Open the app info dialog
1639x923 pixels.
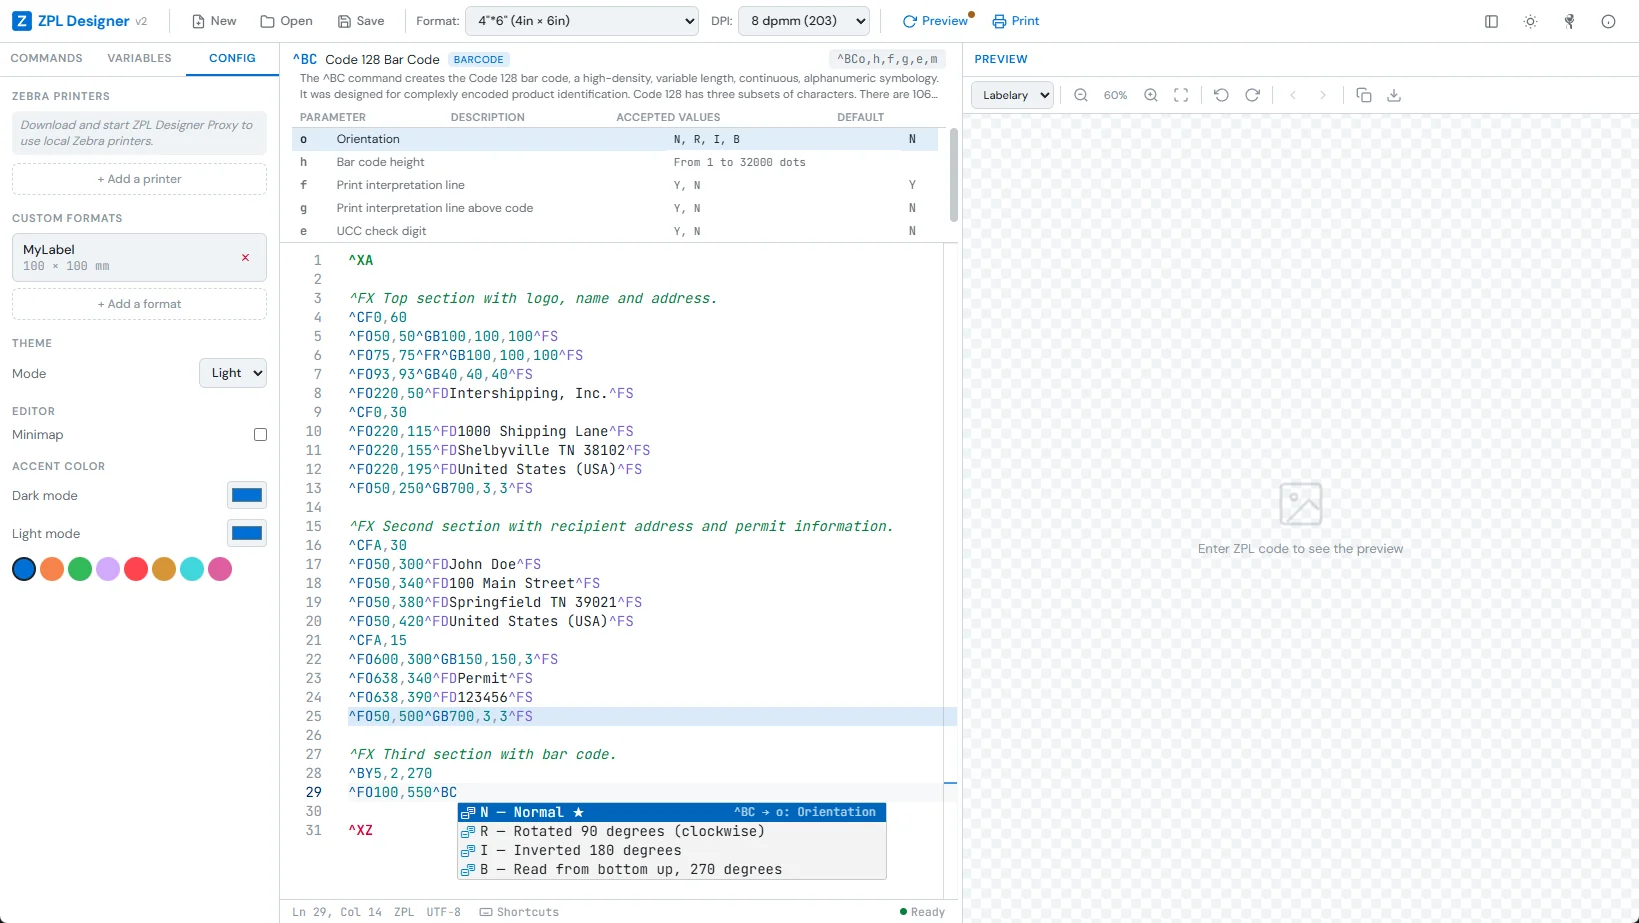tap(1608, 21)
